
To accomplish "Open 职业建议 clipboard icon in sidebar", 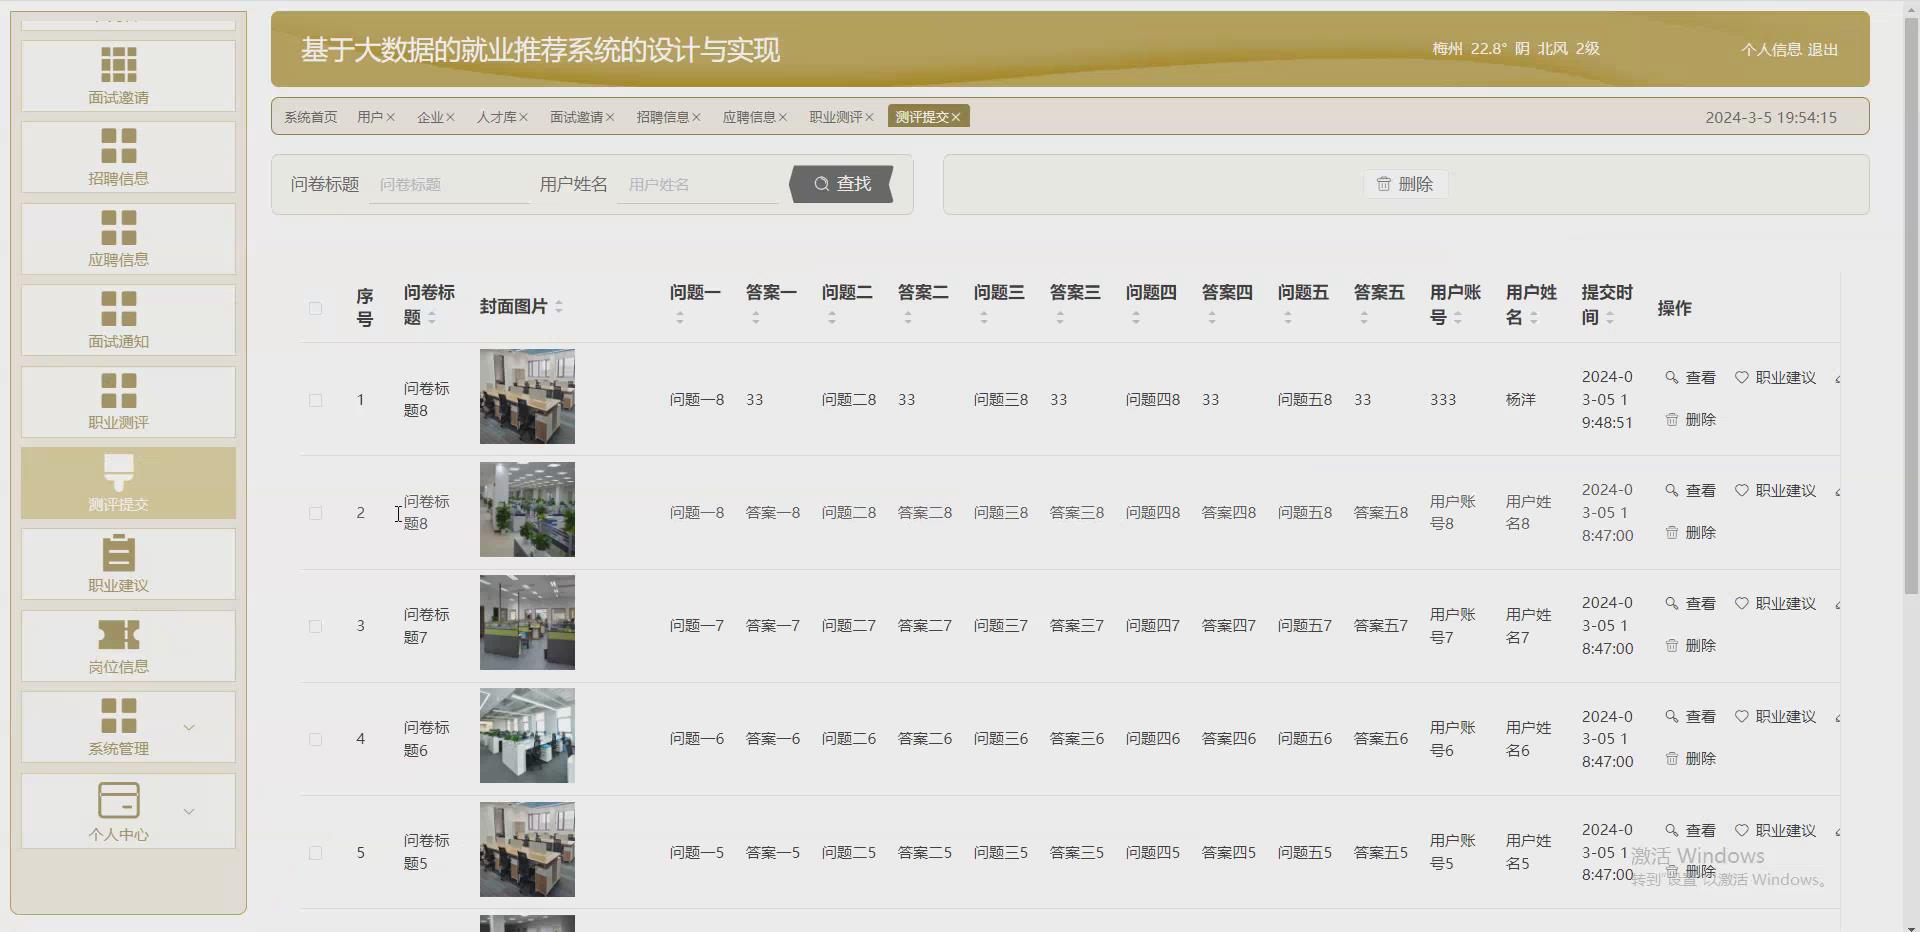I will pos(118,553).
